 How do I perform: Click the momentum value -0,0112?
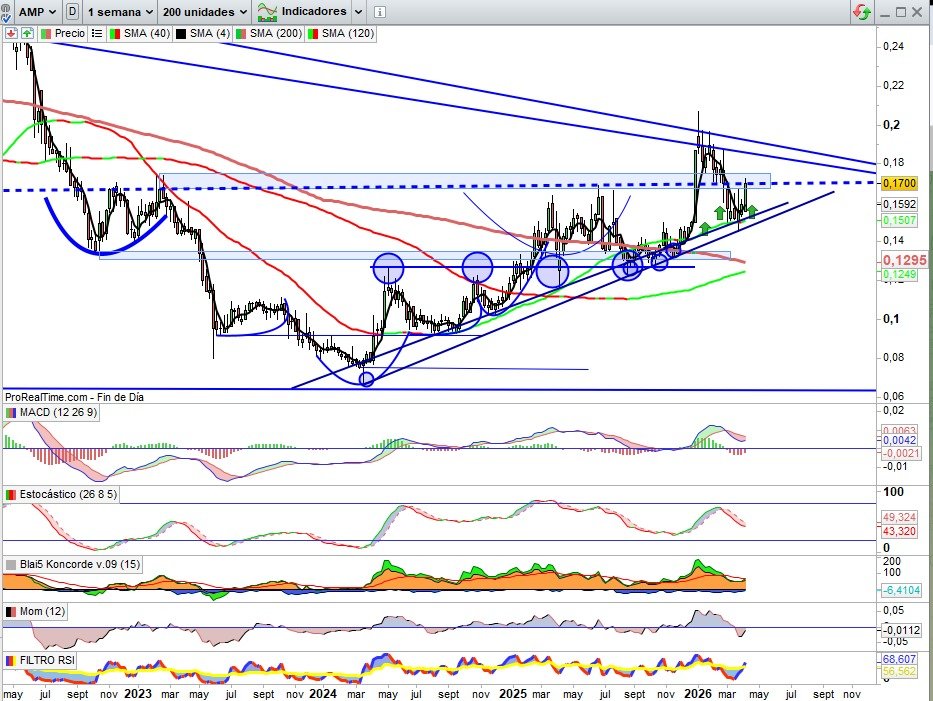tap(901, 630)
